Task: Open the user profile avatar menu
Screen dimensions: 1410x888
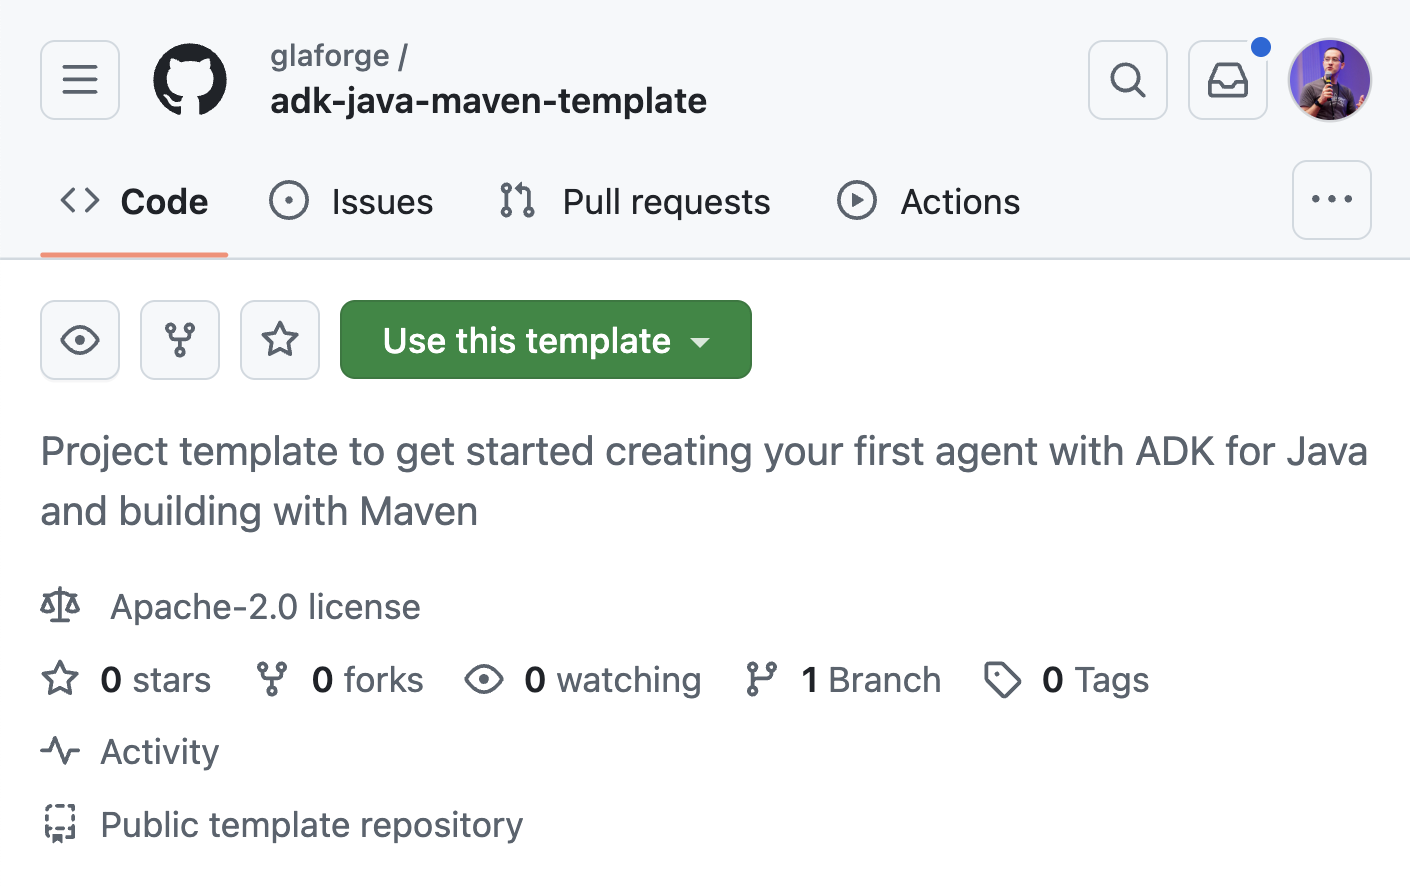Action: [x=1330, y=80]
